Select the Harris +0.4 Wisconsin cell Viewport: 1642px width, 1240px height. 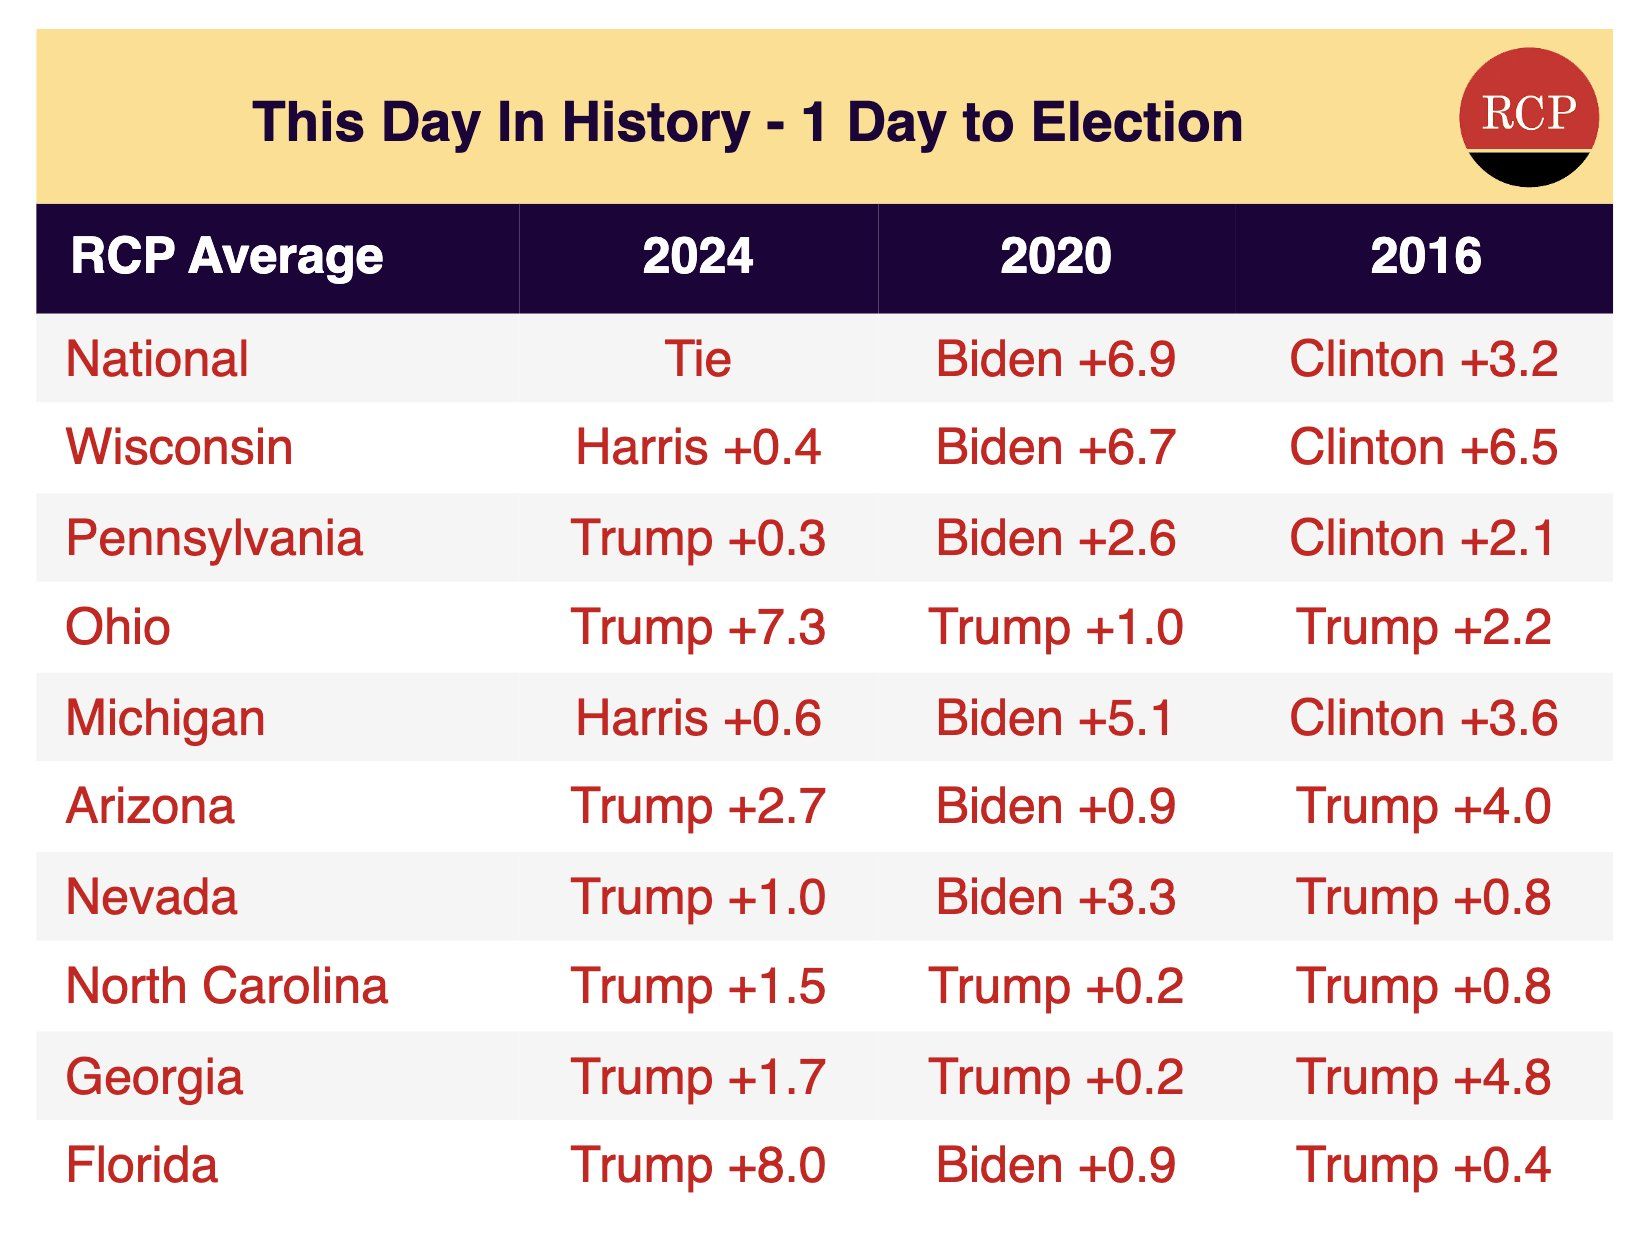point(698,447)
